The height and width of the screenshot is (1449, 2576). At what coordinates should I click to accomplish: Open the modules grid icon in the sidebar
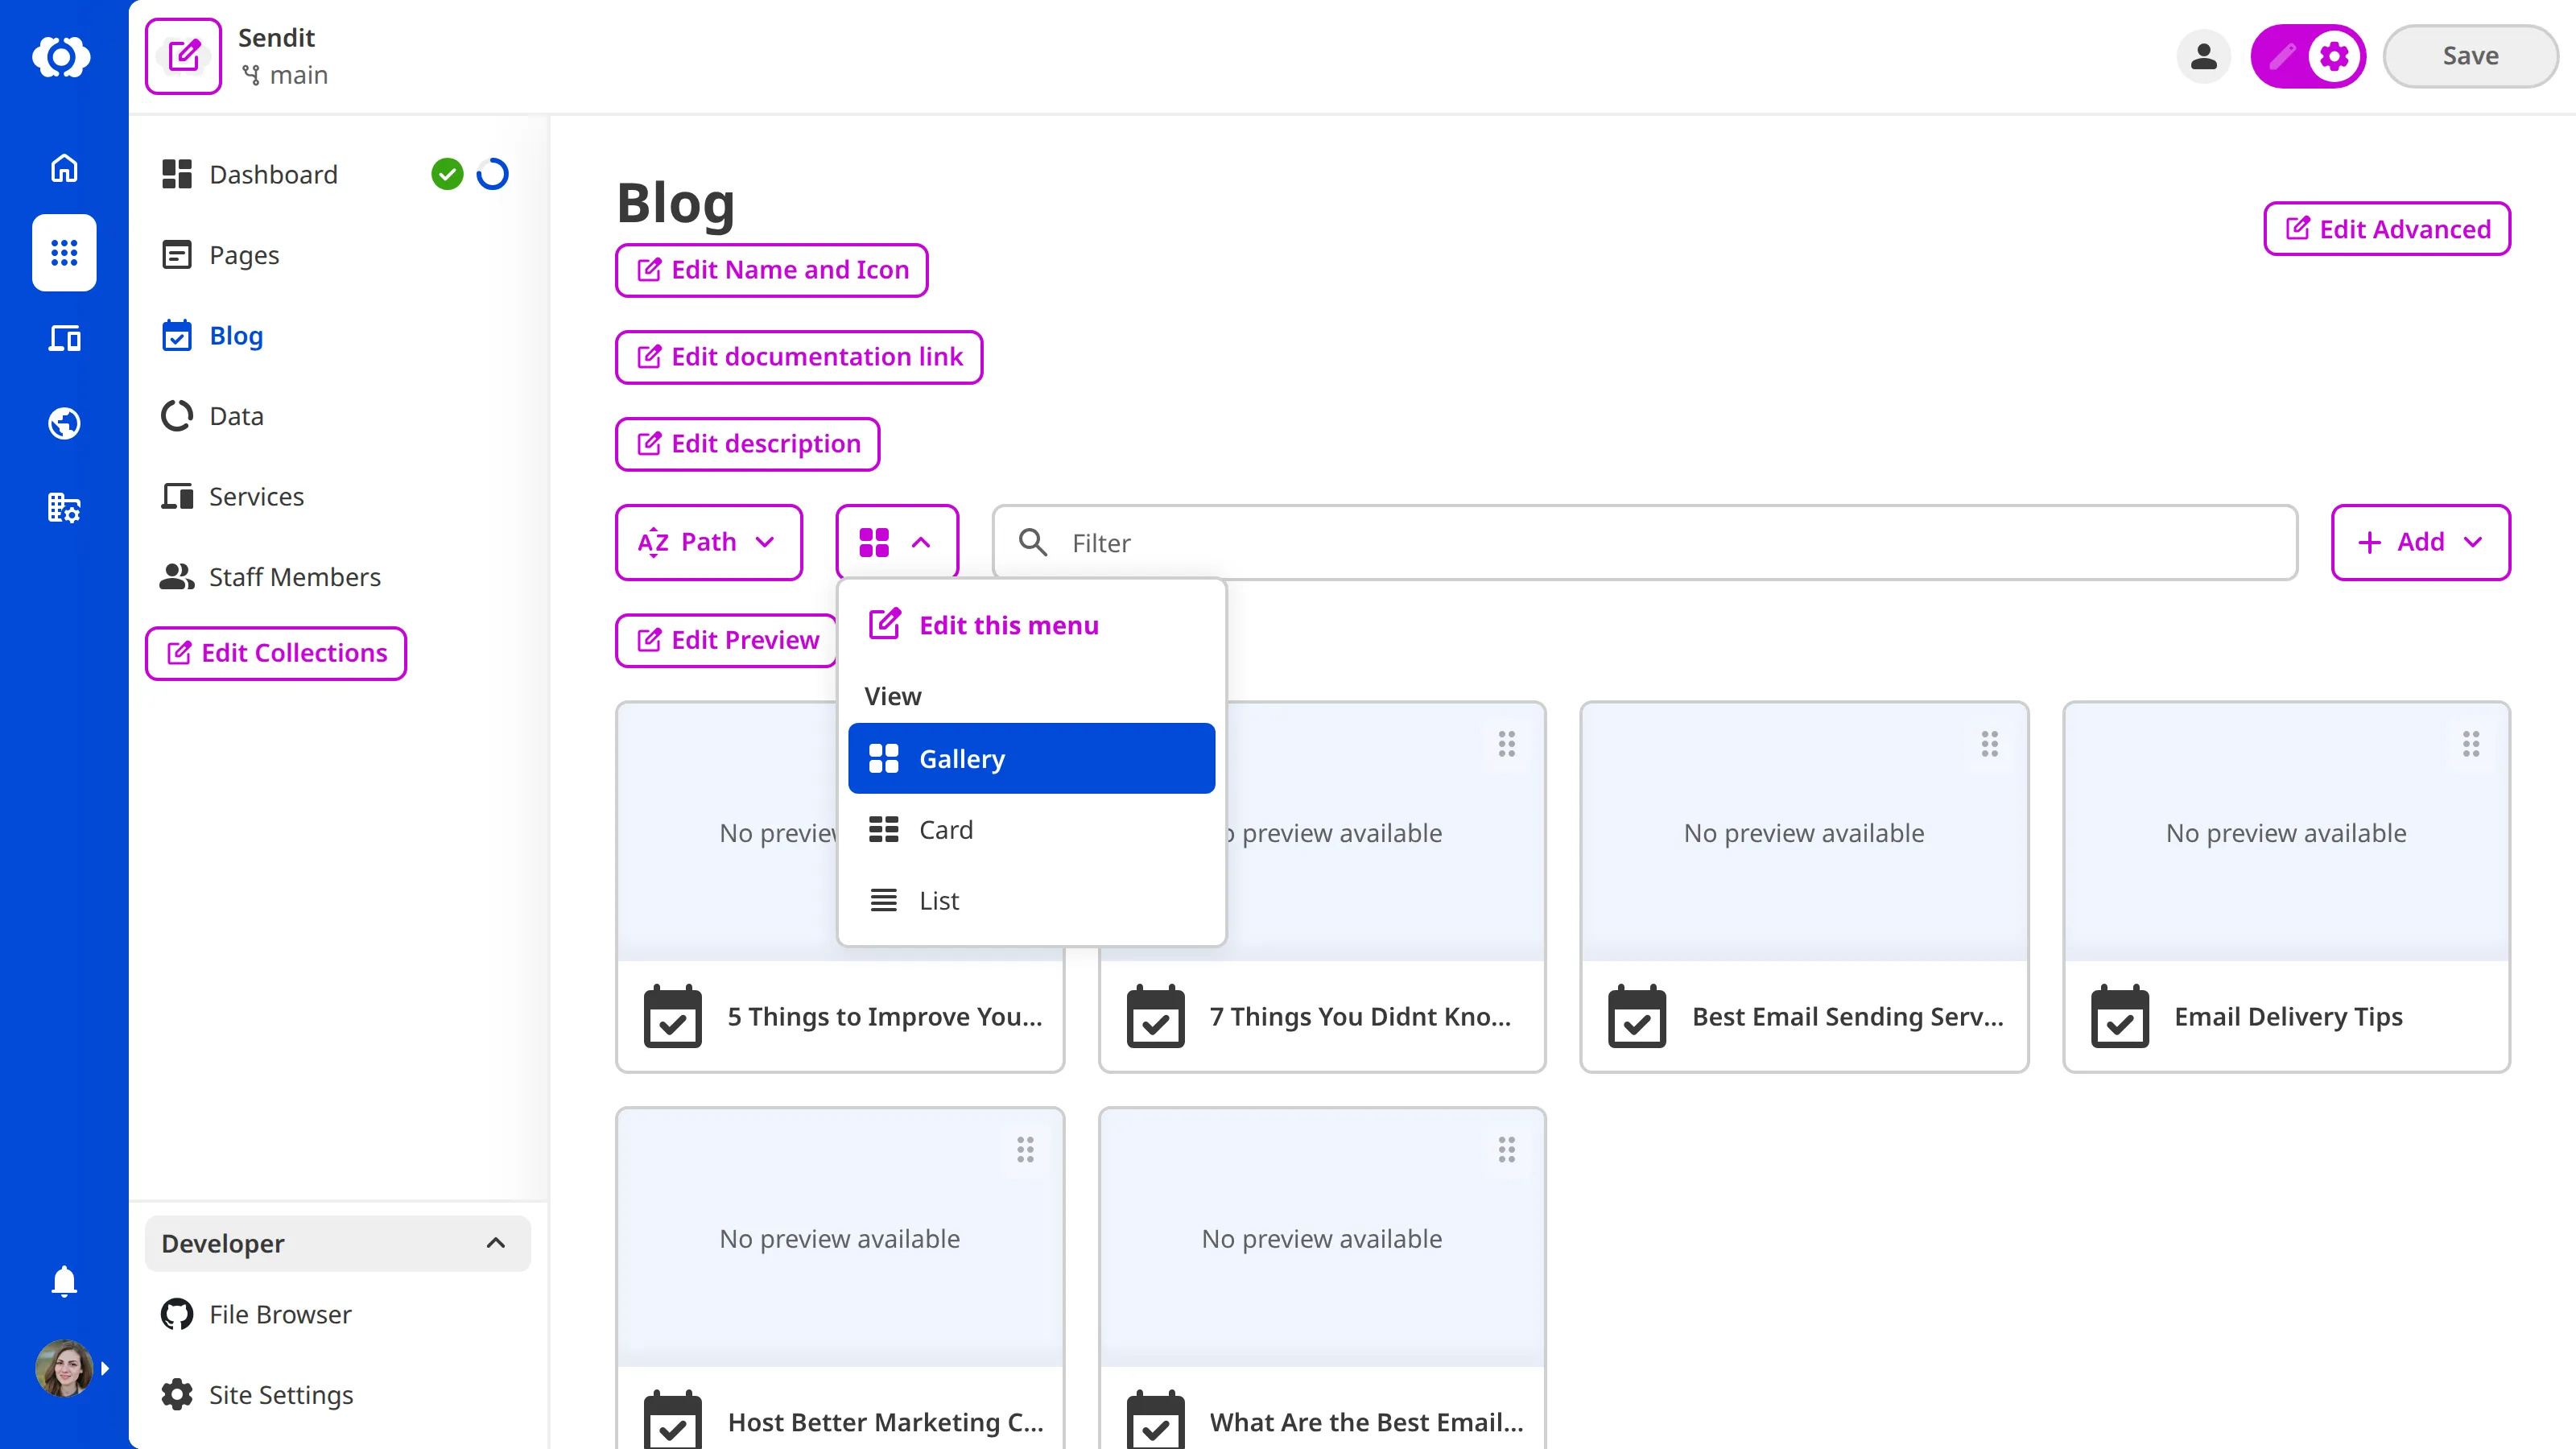(63, 253)
